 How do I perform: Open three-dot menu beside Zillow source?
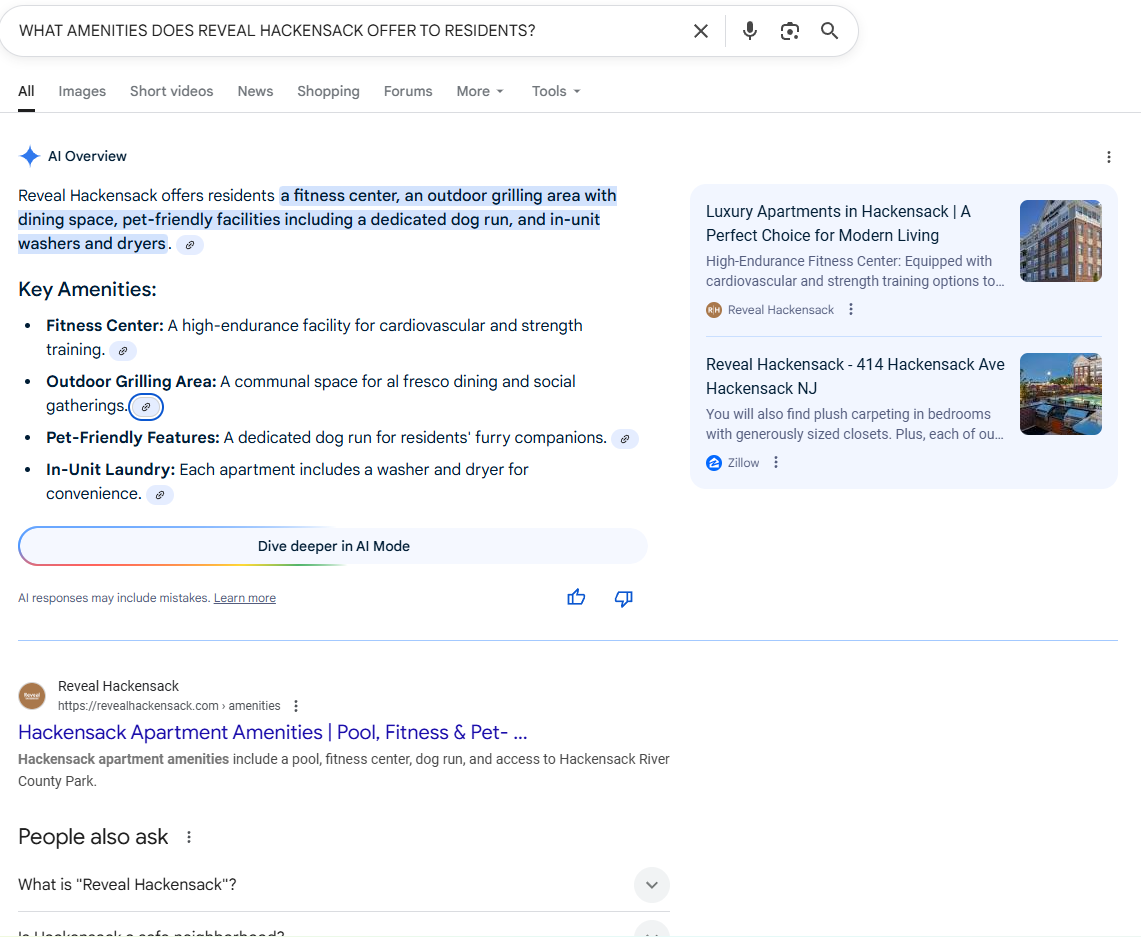[776, 463]
